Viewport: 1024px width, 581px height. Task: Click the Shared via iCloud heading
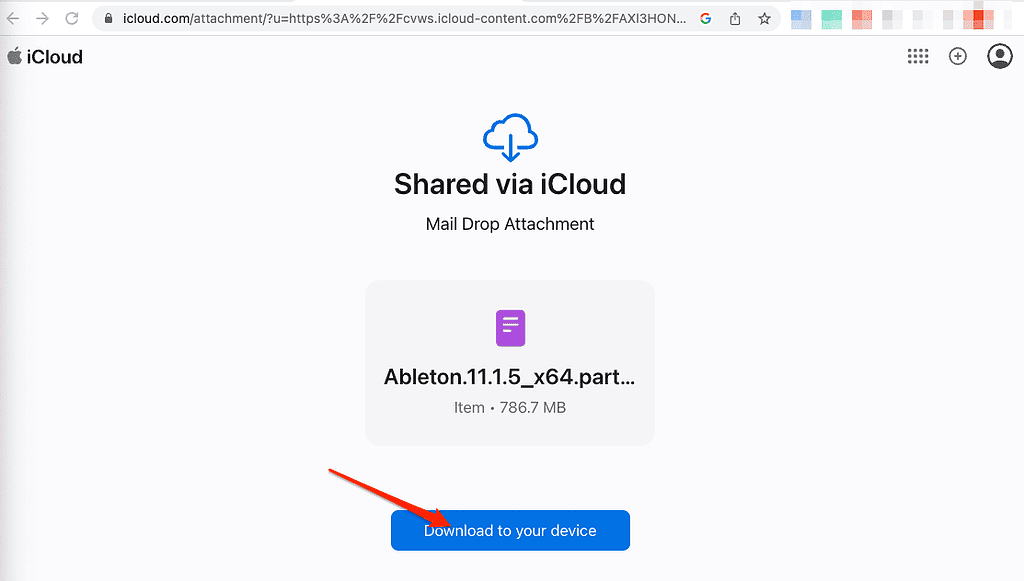pos(510,184)
